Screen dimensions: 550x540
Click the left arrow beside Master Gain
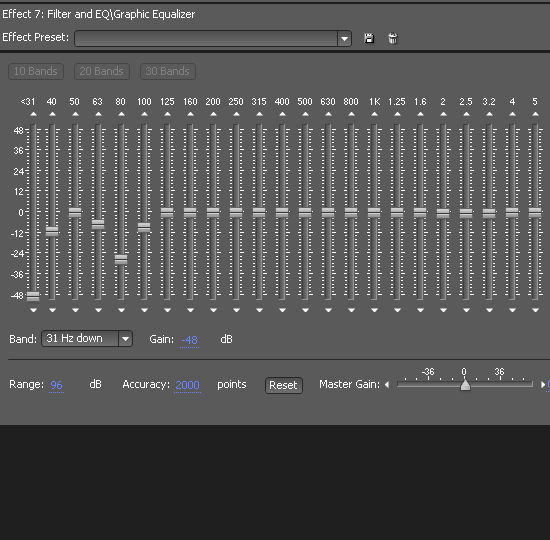click(387, 385)
